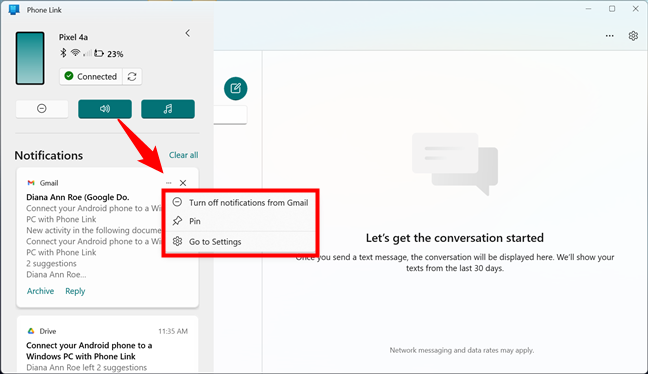Screen dimensions: 648x374
Task: Open the Gmail notification more options
Action: pos(169,183)
